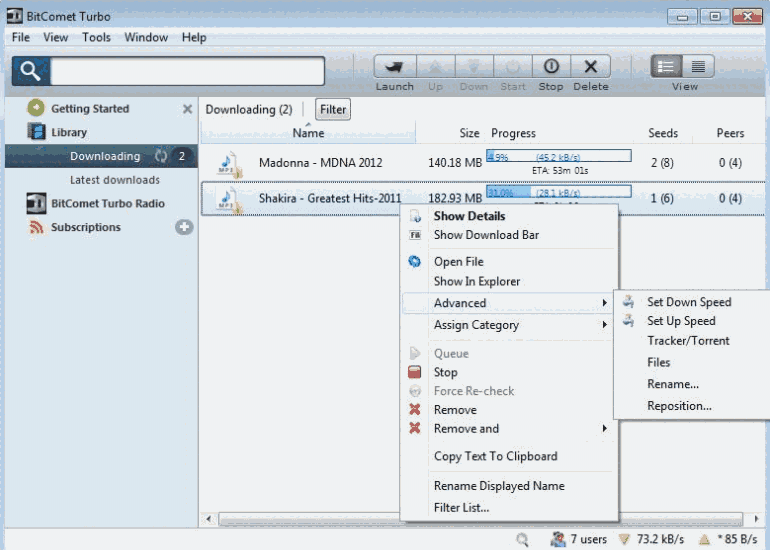Image resolution: width=770 pixels, height=550 pixels.
Task: Add a subscription with plus icon
Action: click(184, 227)
